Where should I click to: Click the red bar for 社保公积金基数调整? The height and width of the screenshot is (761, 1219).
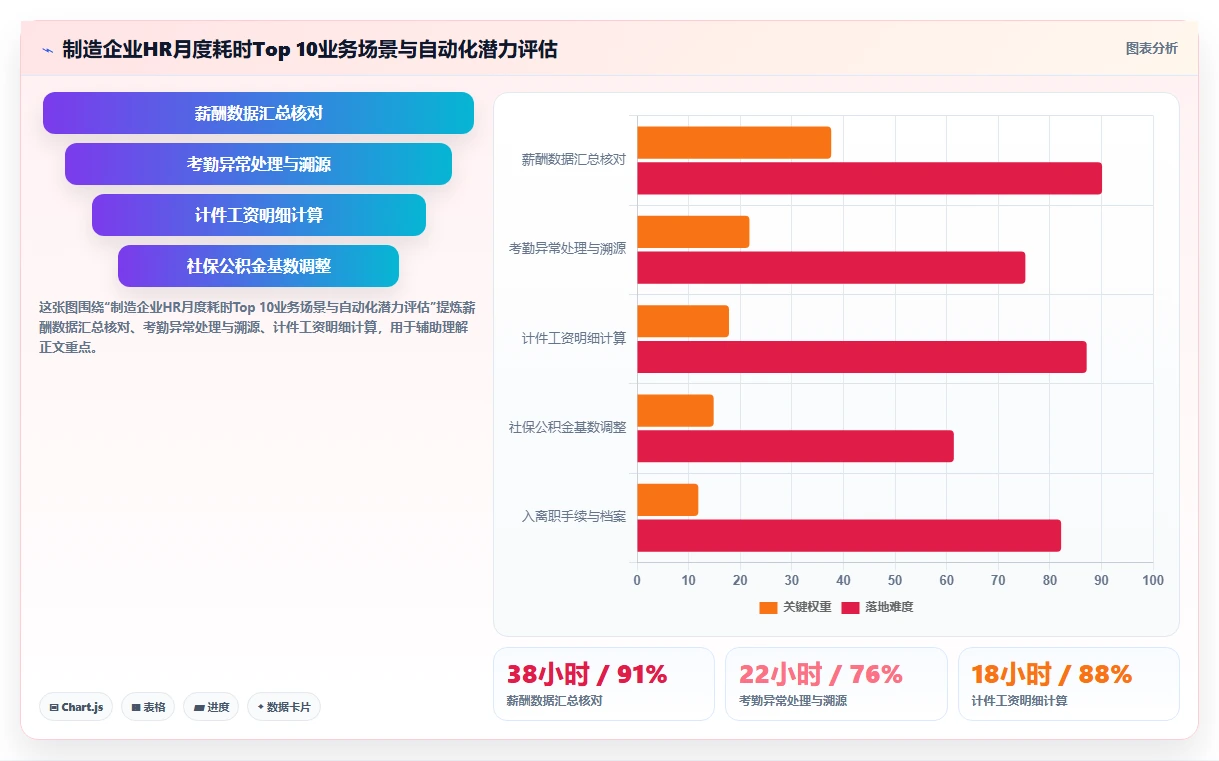pyautogui.click(x=795, y=446)
